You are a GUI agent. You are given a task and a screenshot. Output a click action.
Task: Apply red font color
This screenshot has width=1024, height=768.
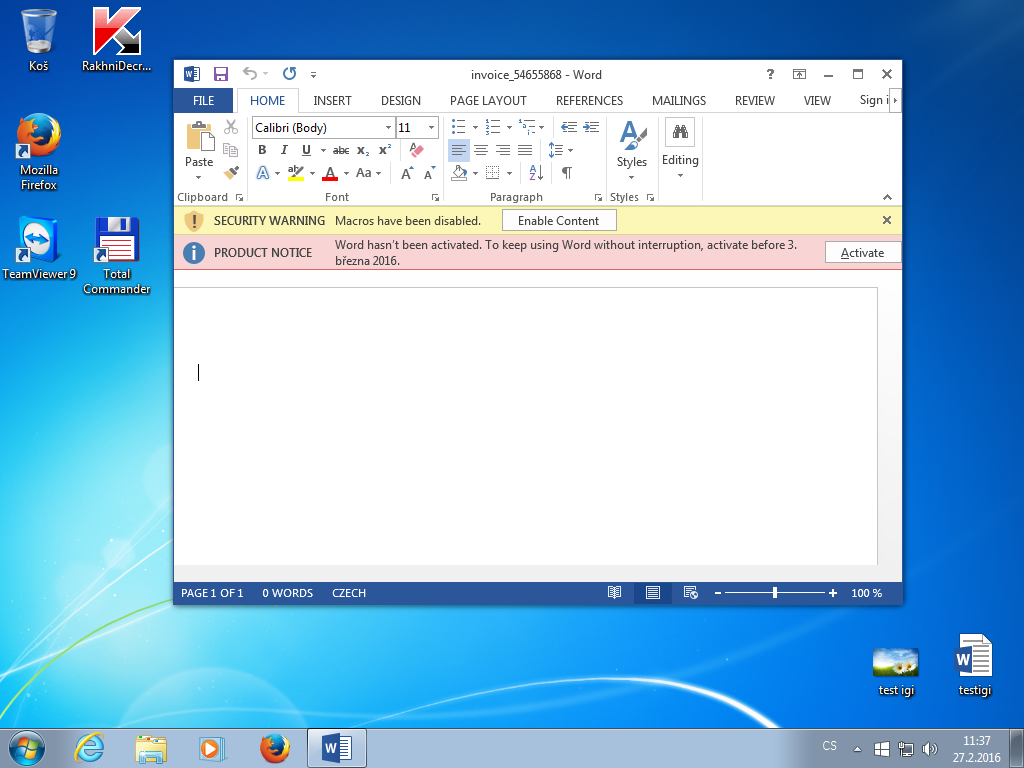(330, 173)
